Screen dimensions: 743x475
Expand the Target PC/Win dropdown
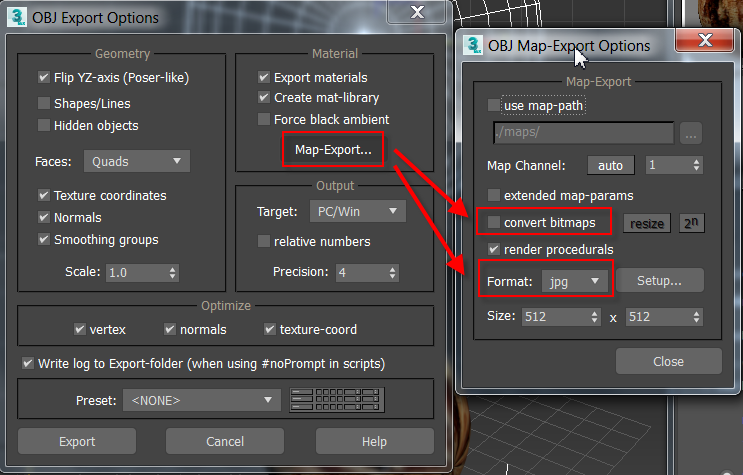[358, 211]
